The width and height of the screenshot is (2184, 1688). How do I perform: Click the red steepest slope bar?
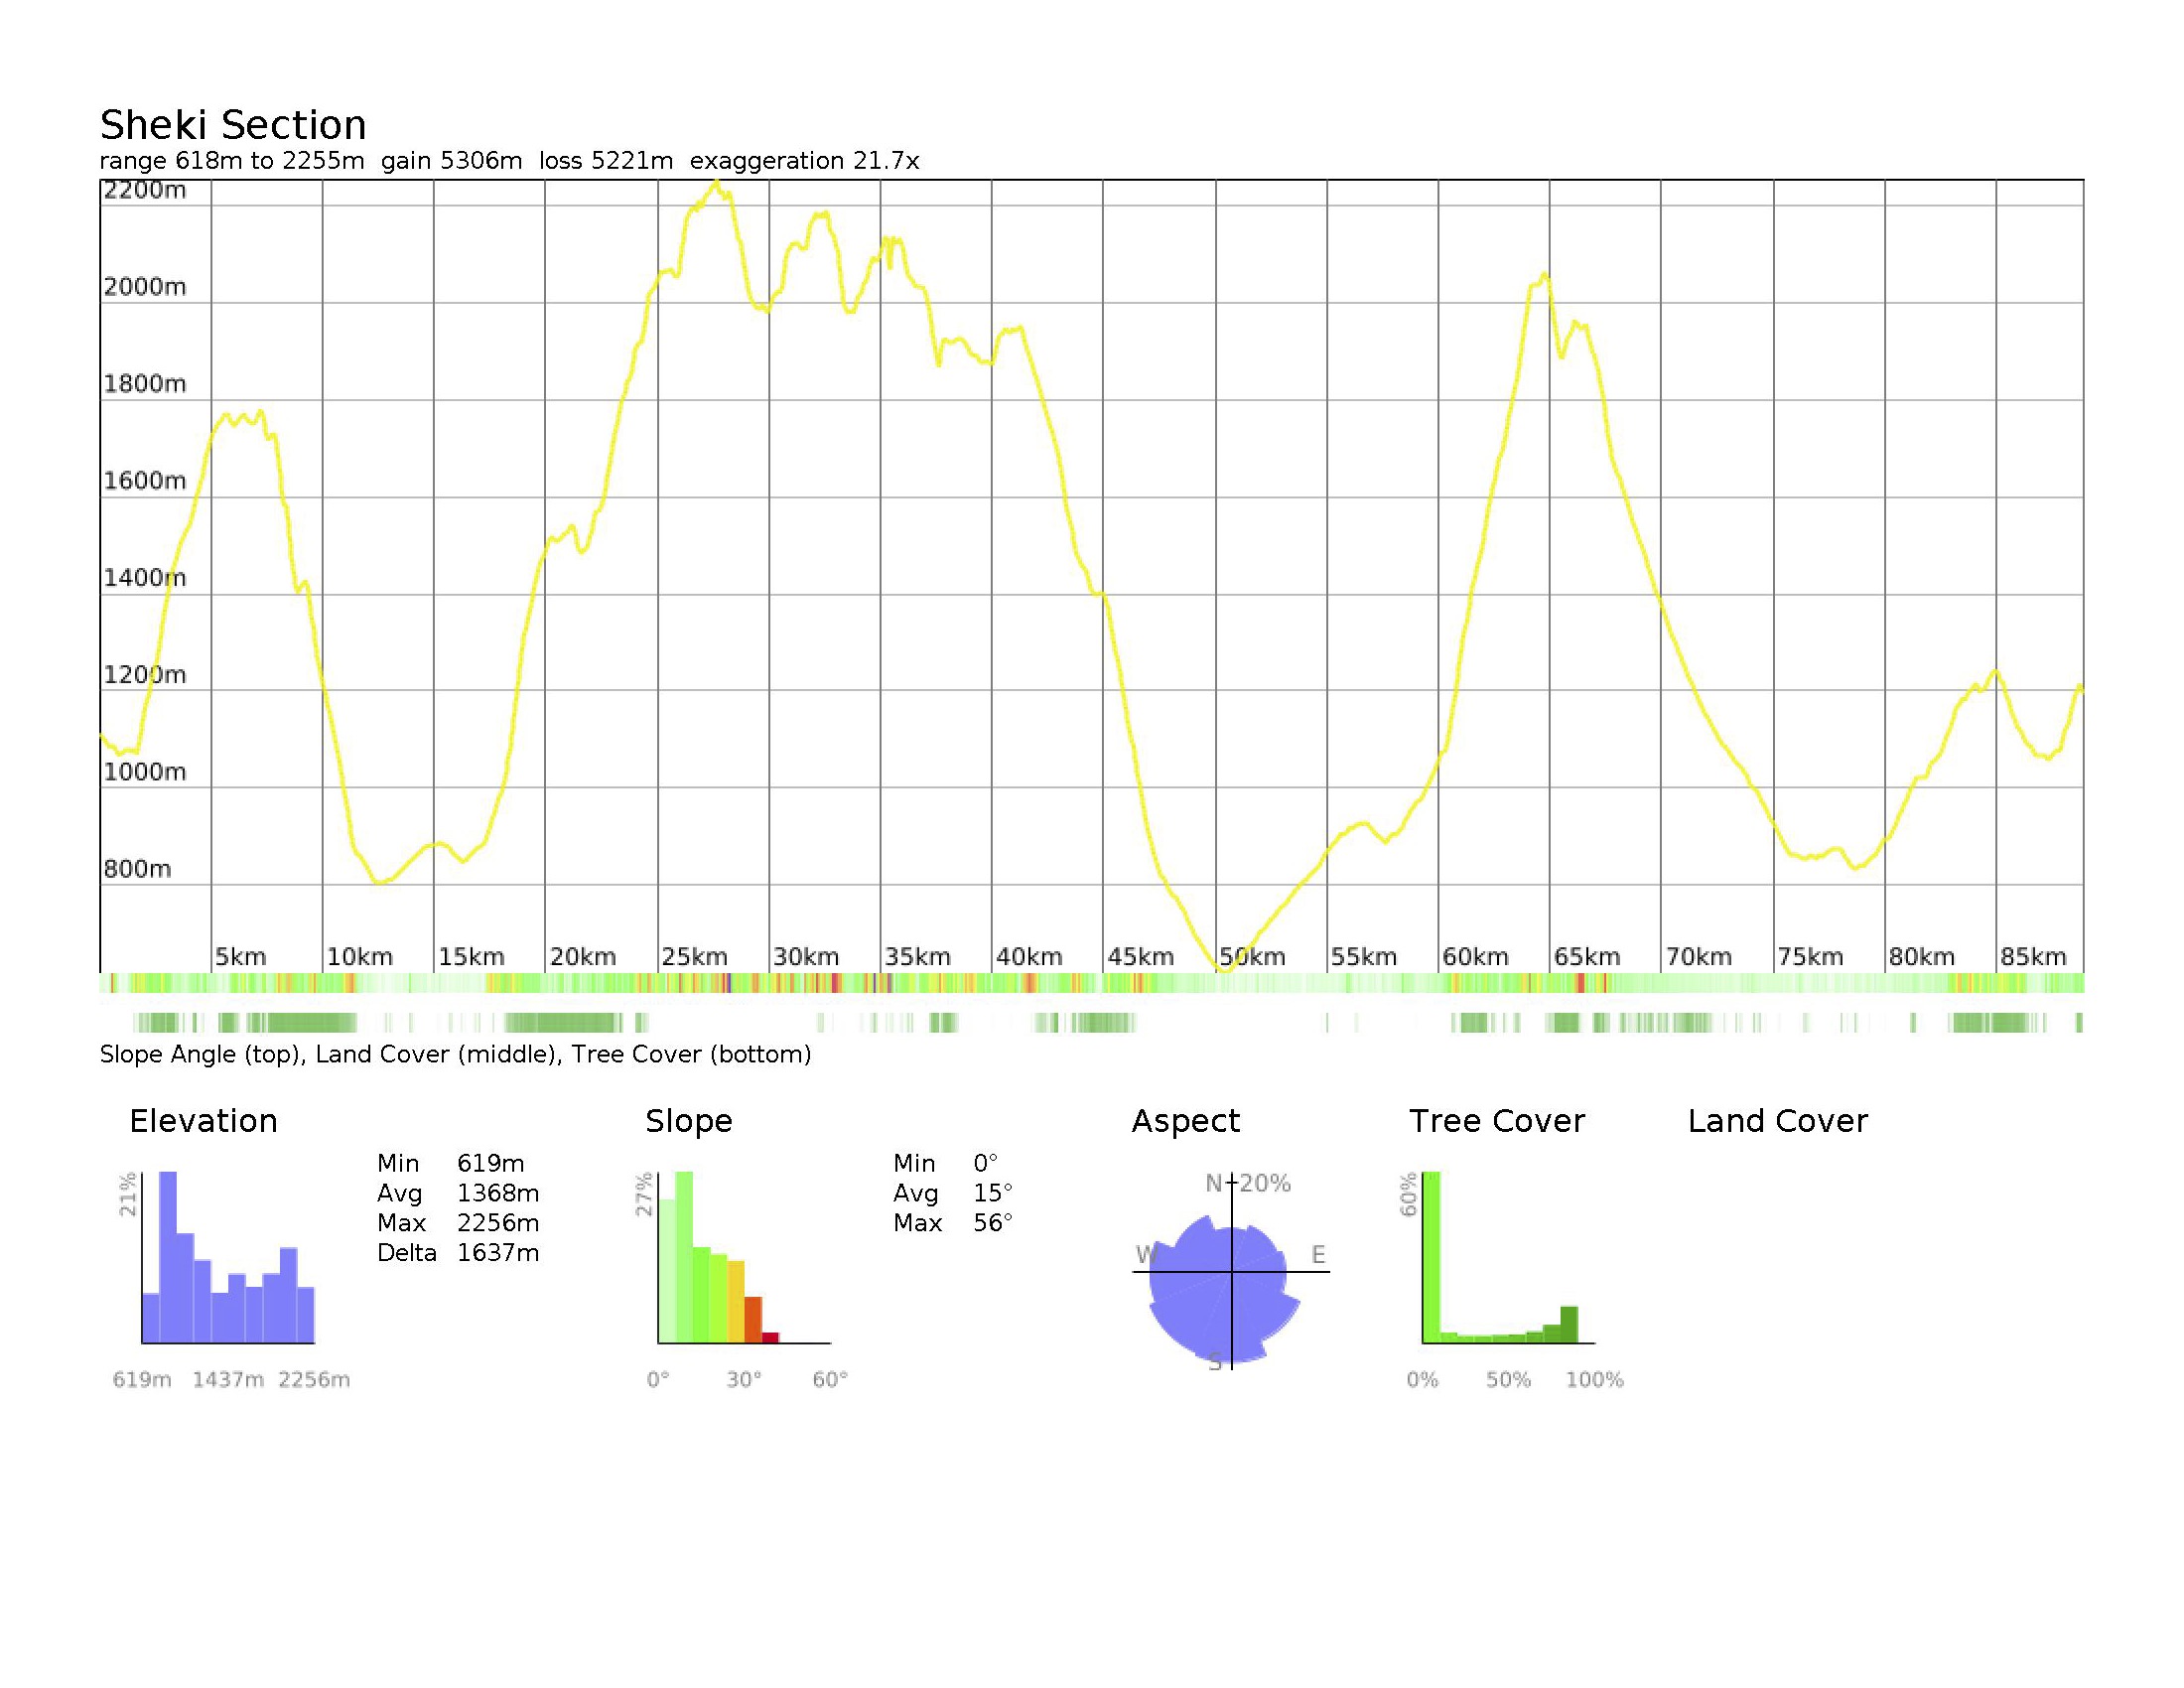coord(770,1338)
